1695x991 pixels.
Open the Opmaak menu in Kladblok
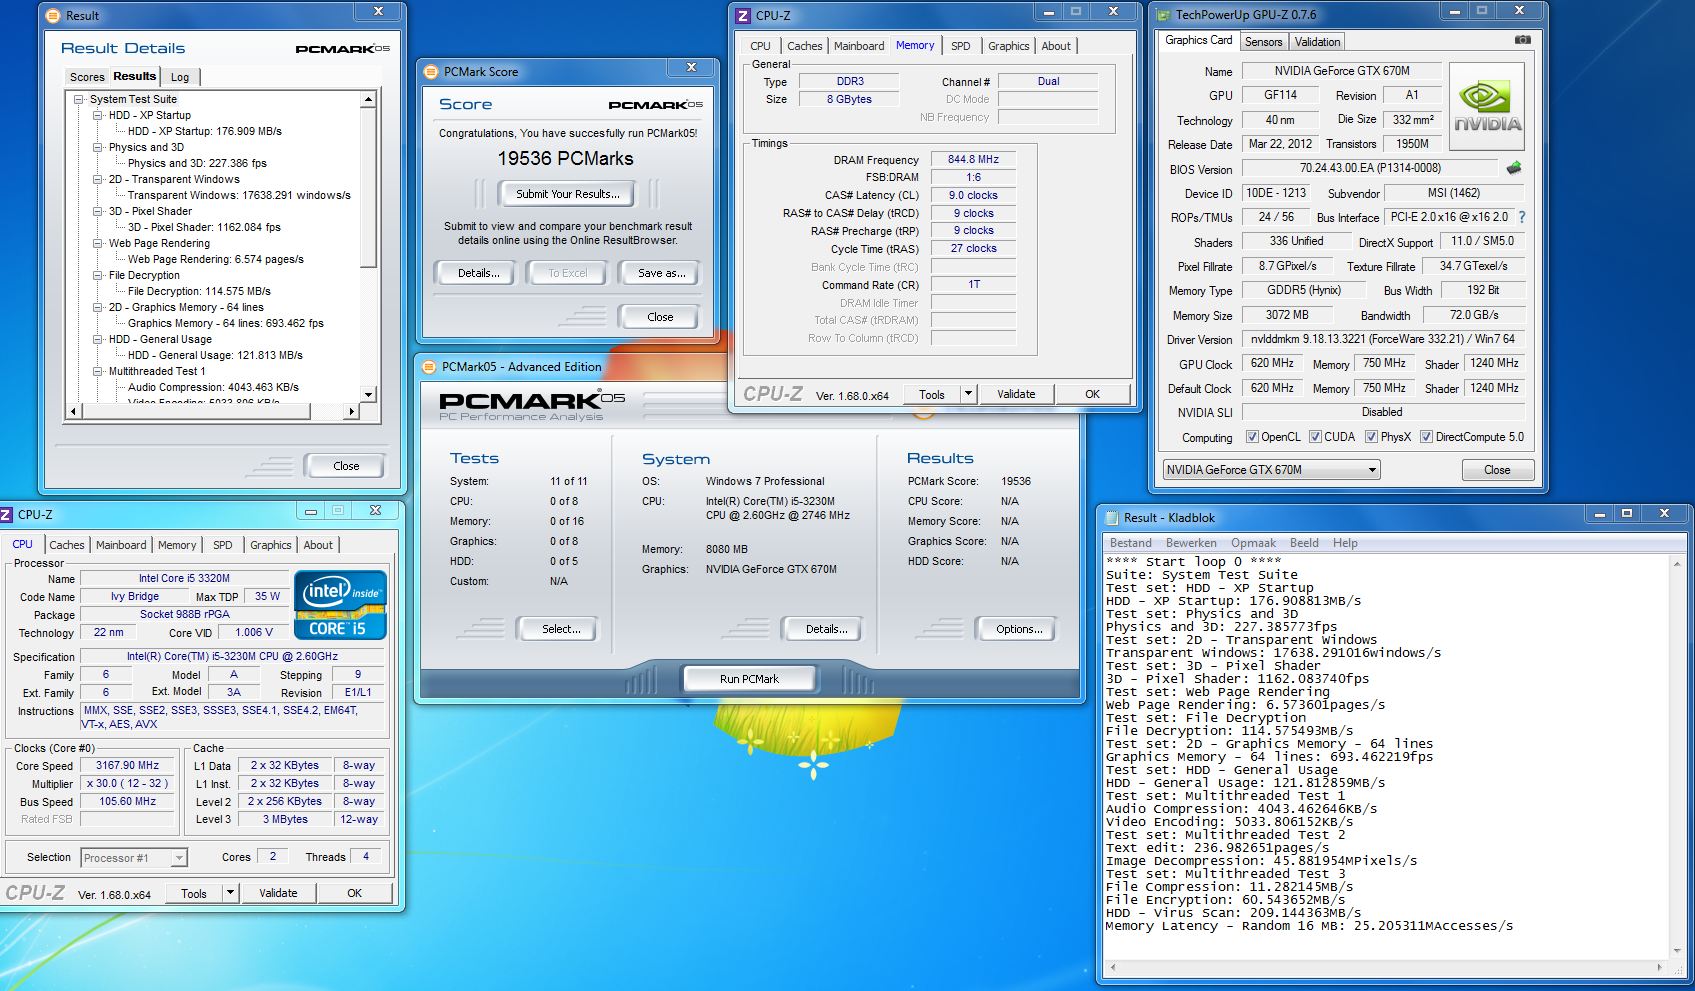coord(1253,543)
